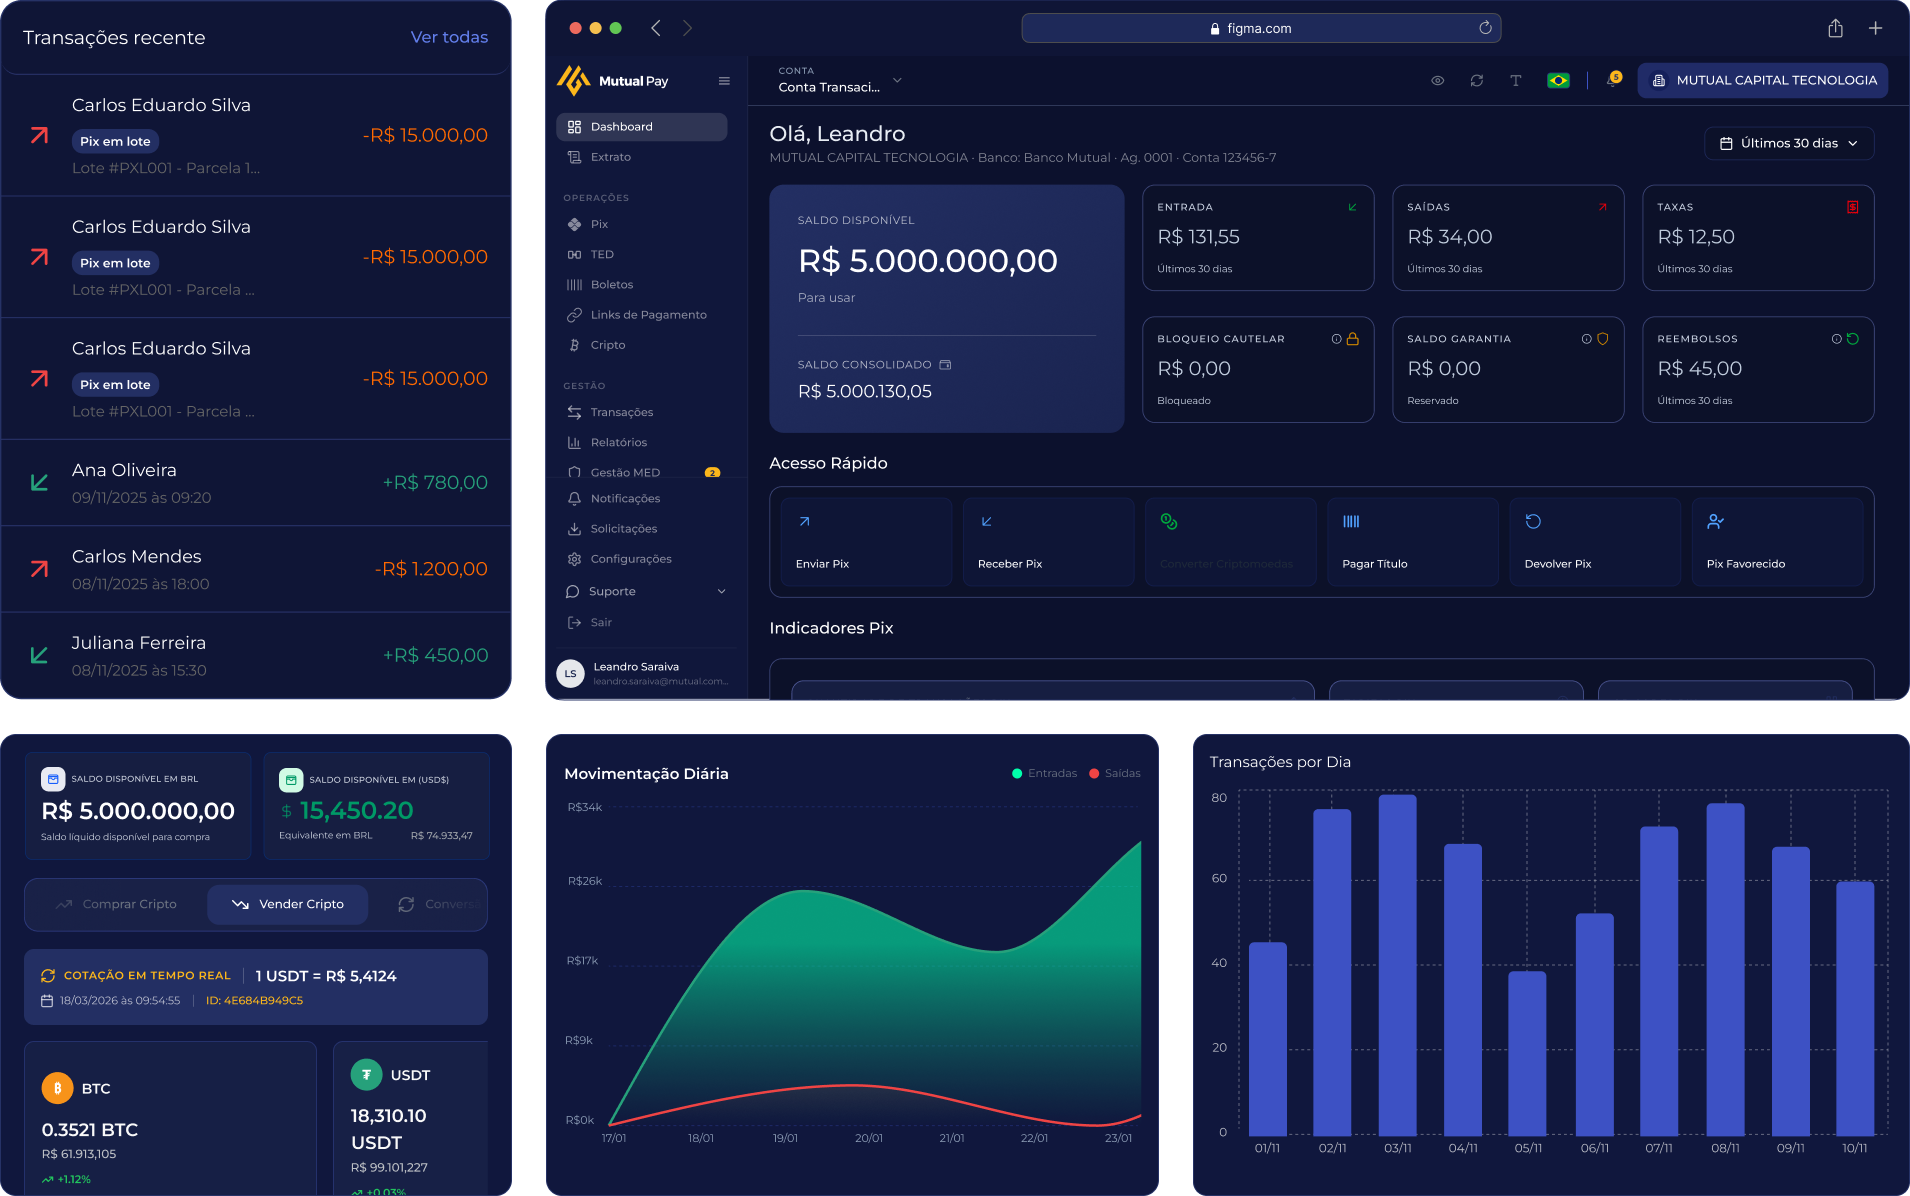Select the Carlos Mendes -R$ 1.200,00 transaction
This screenshot has width=1910, height=1196.
(256, 569)
